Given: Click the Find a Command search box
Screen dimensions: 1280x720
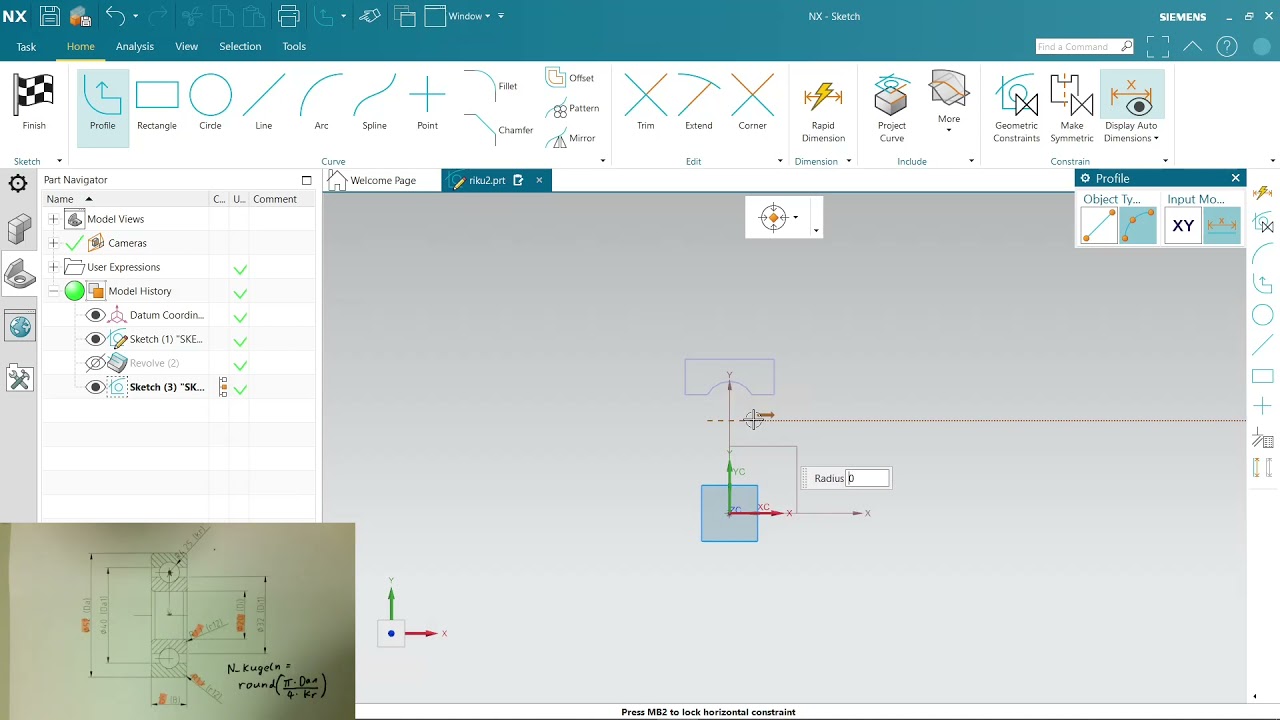Looking at the screenshot, I should (x=1085, y=46).
